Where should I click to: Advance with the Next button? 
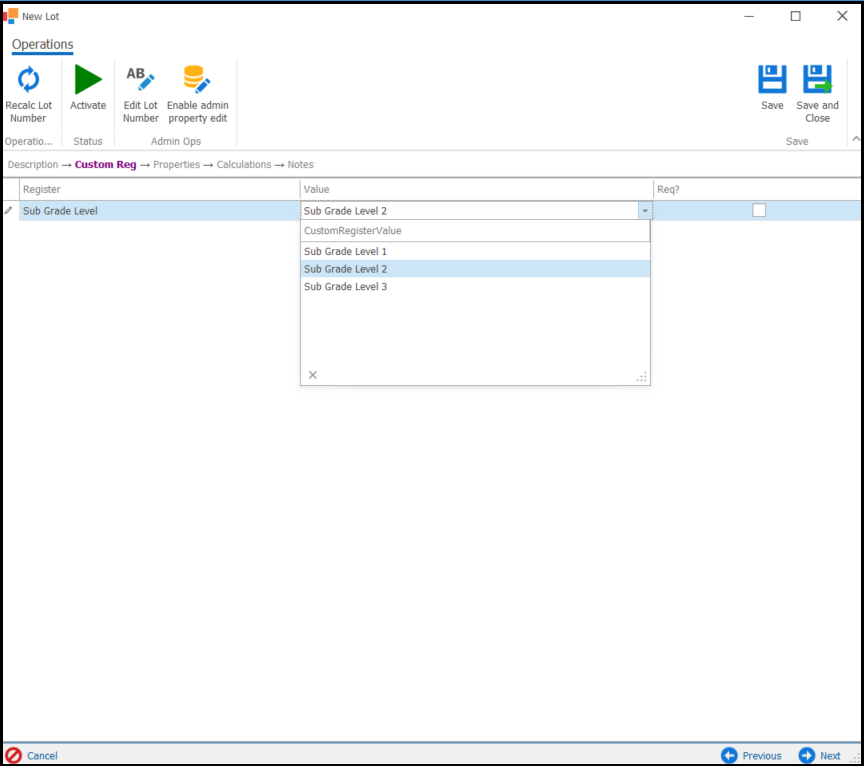pos(819,755)
